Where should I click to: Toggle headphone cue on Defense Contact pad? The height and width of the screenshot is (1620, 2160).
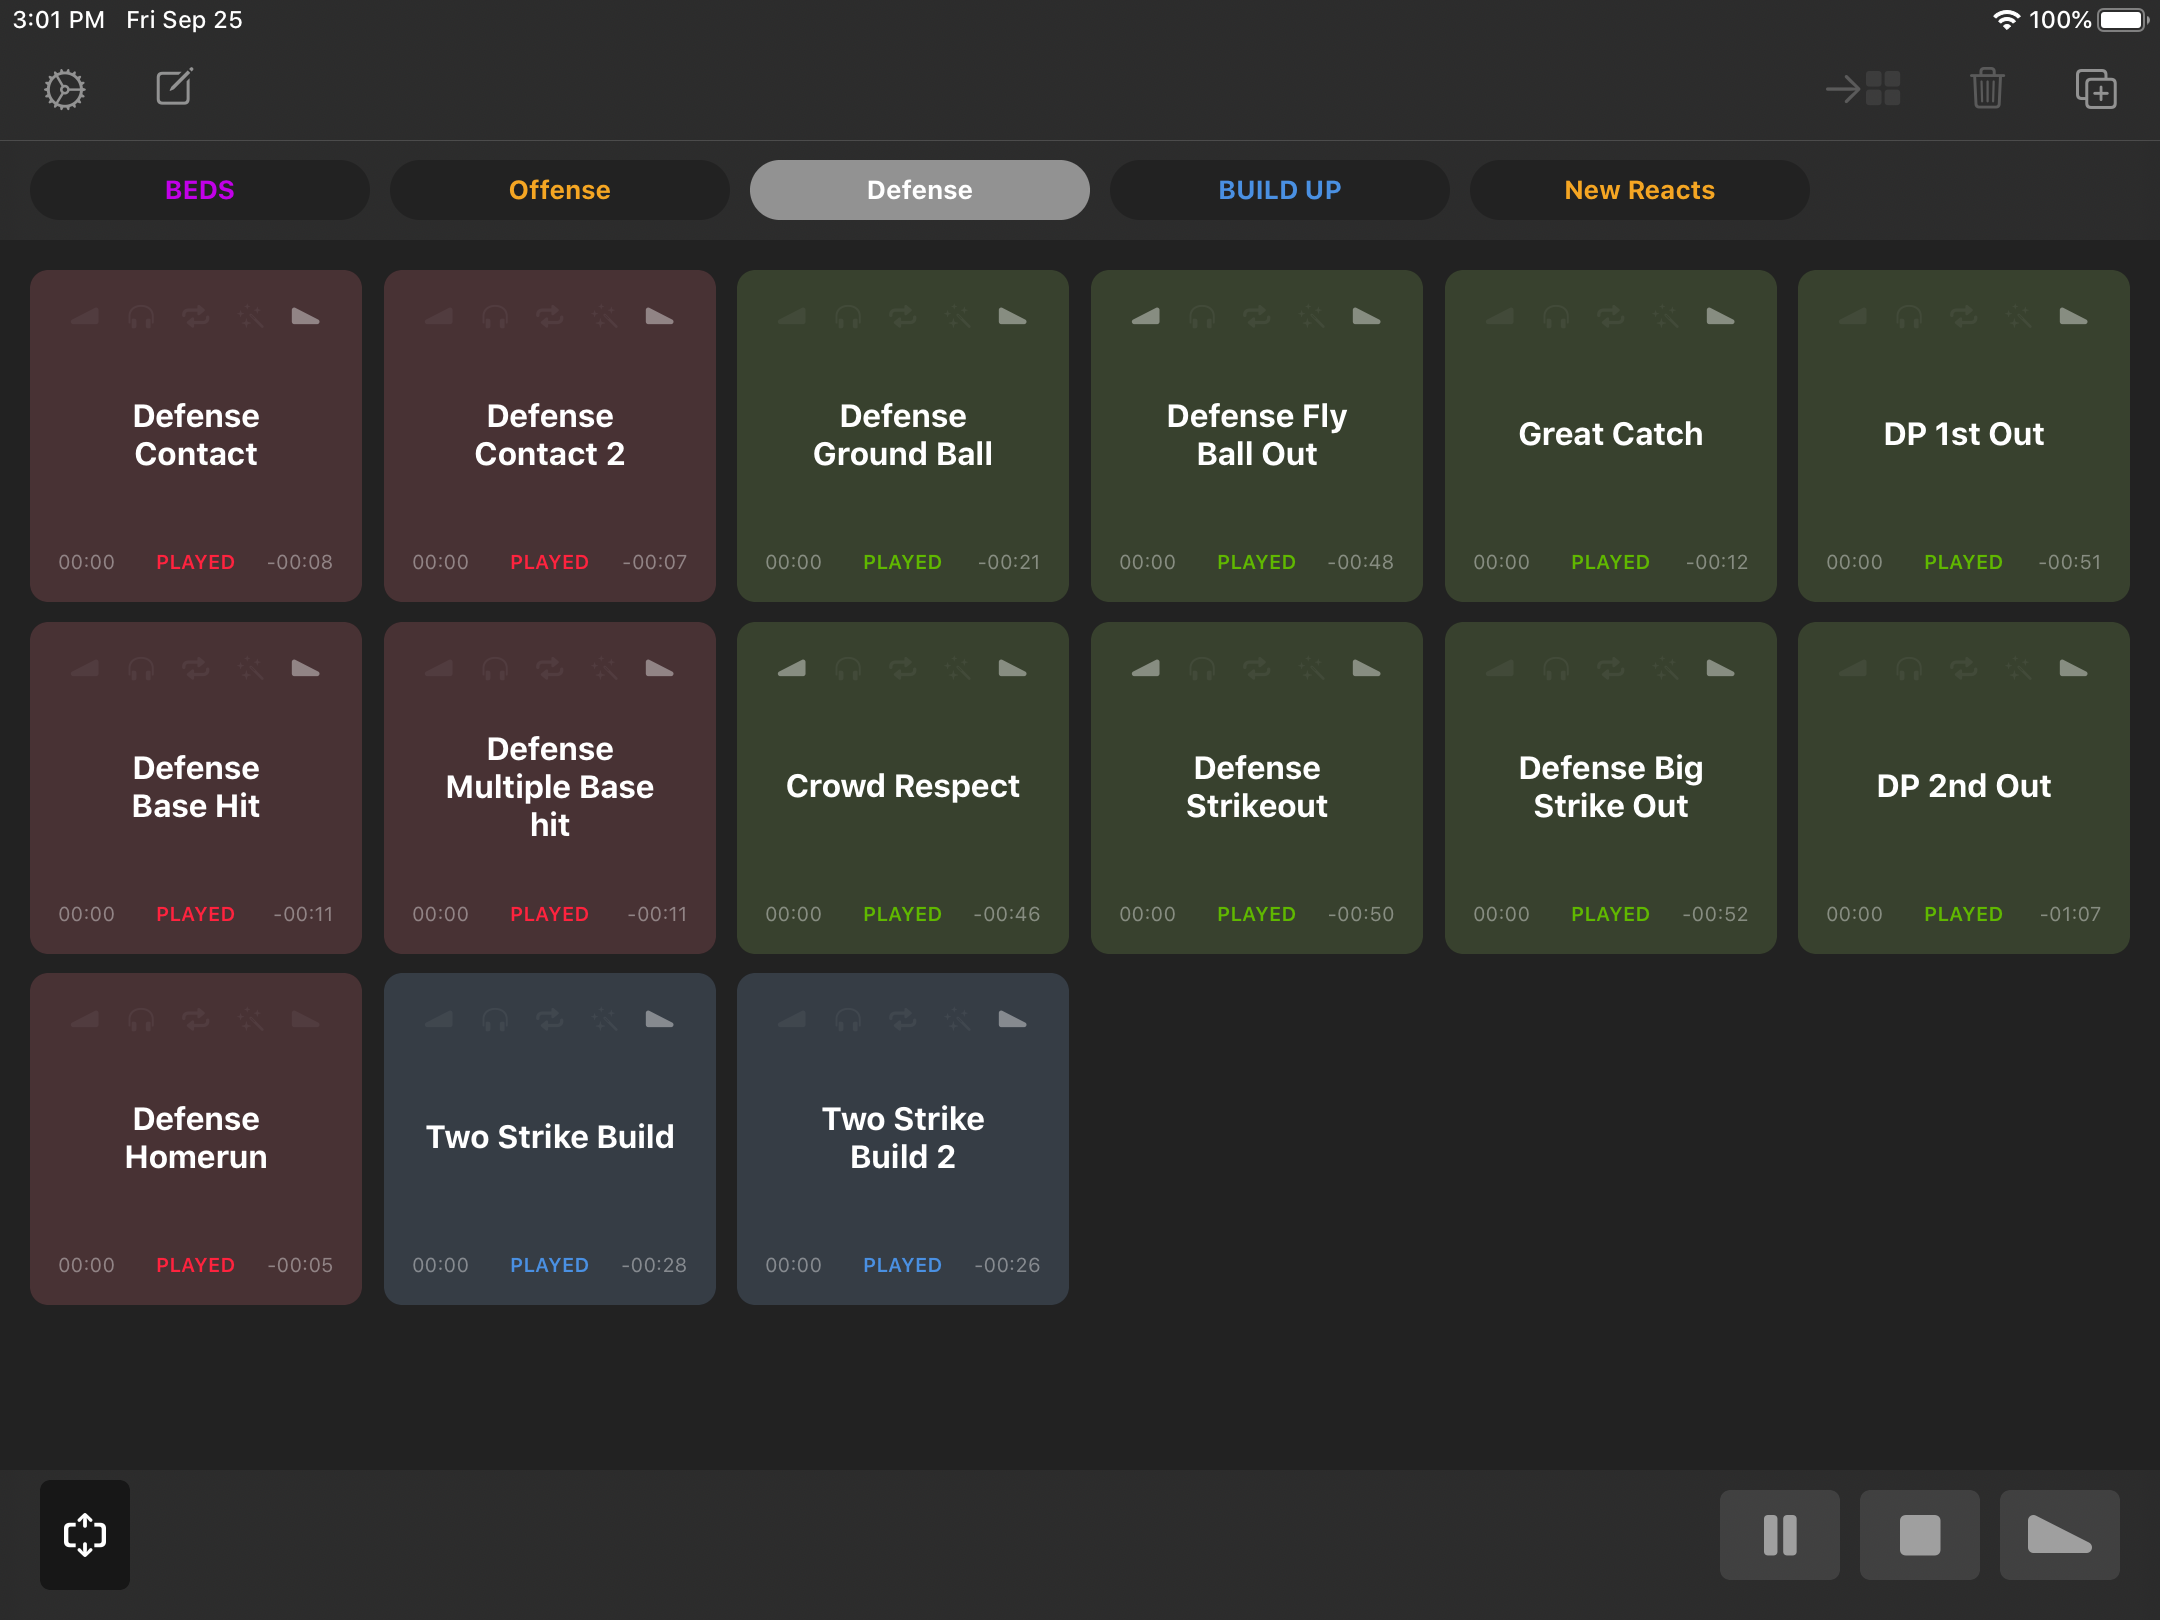141,317
